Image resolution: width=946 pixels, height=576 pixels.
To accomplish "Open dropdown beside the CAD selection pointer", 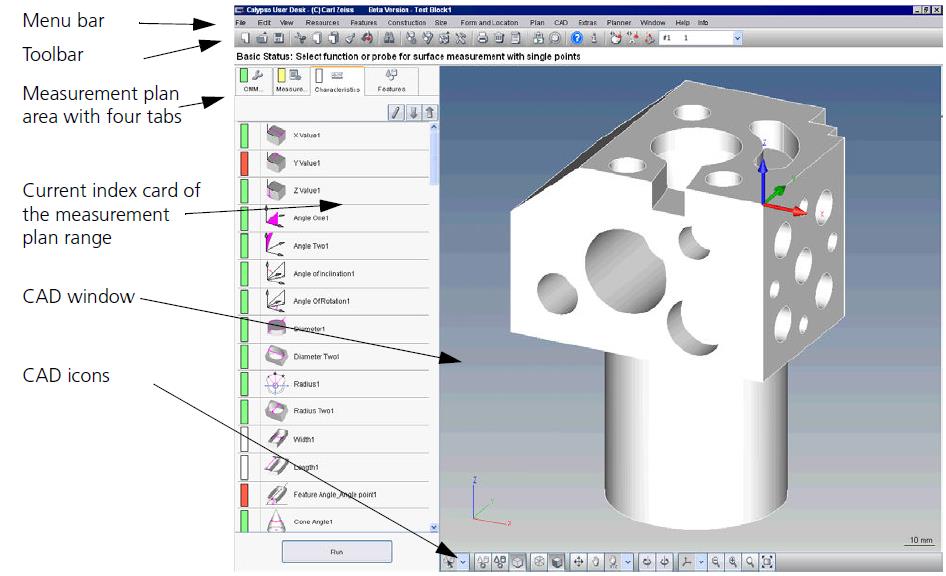I will click(463, 562).
